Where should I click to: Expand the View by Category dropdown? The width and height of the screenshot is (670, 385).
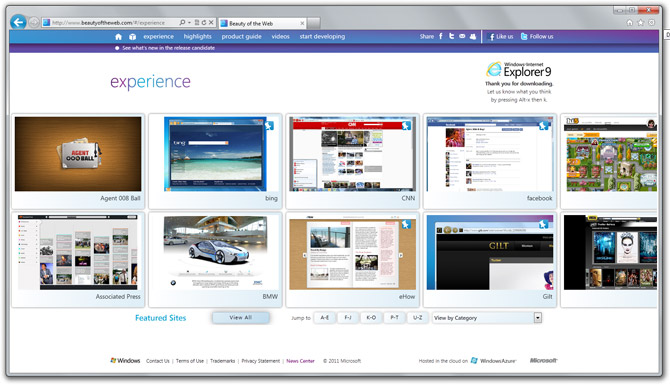point(538,317)
